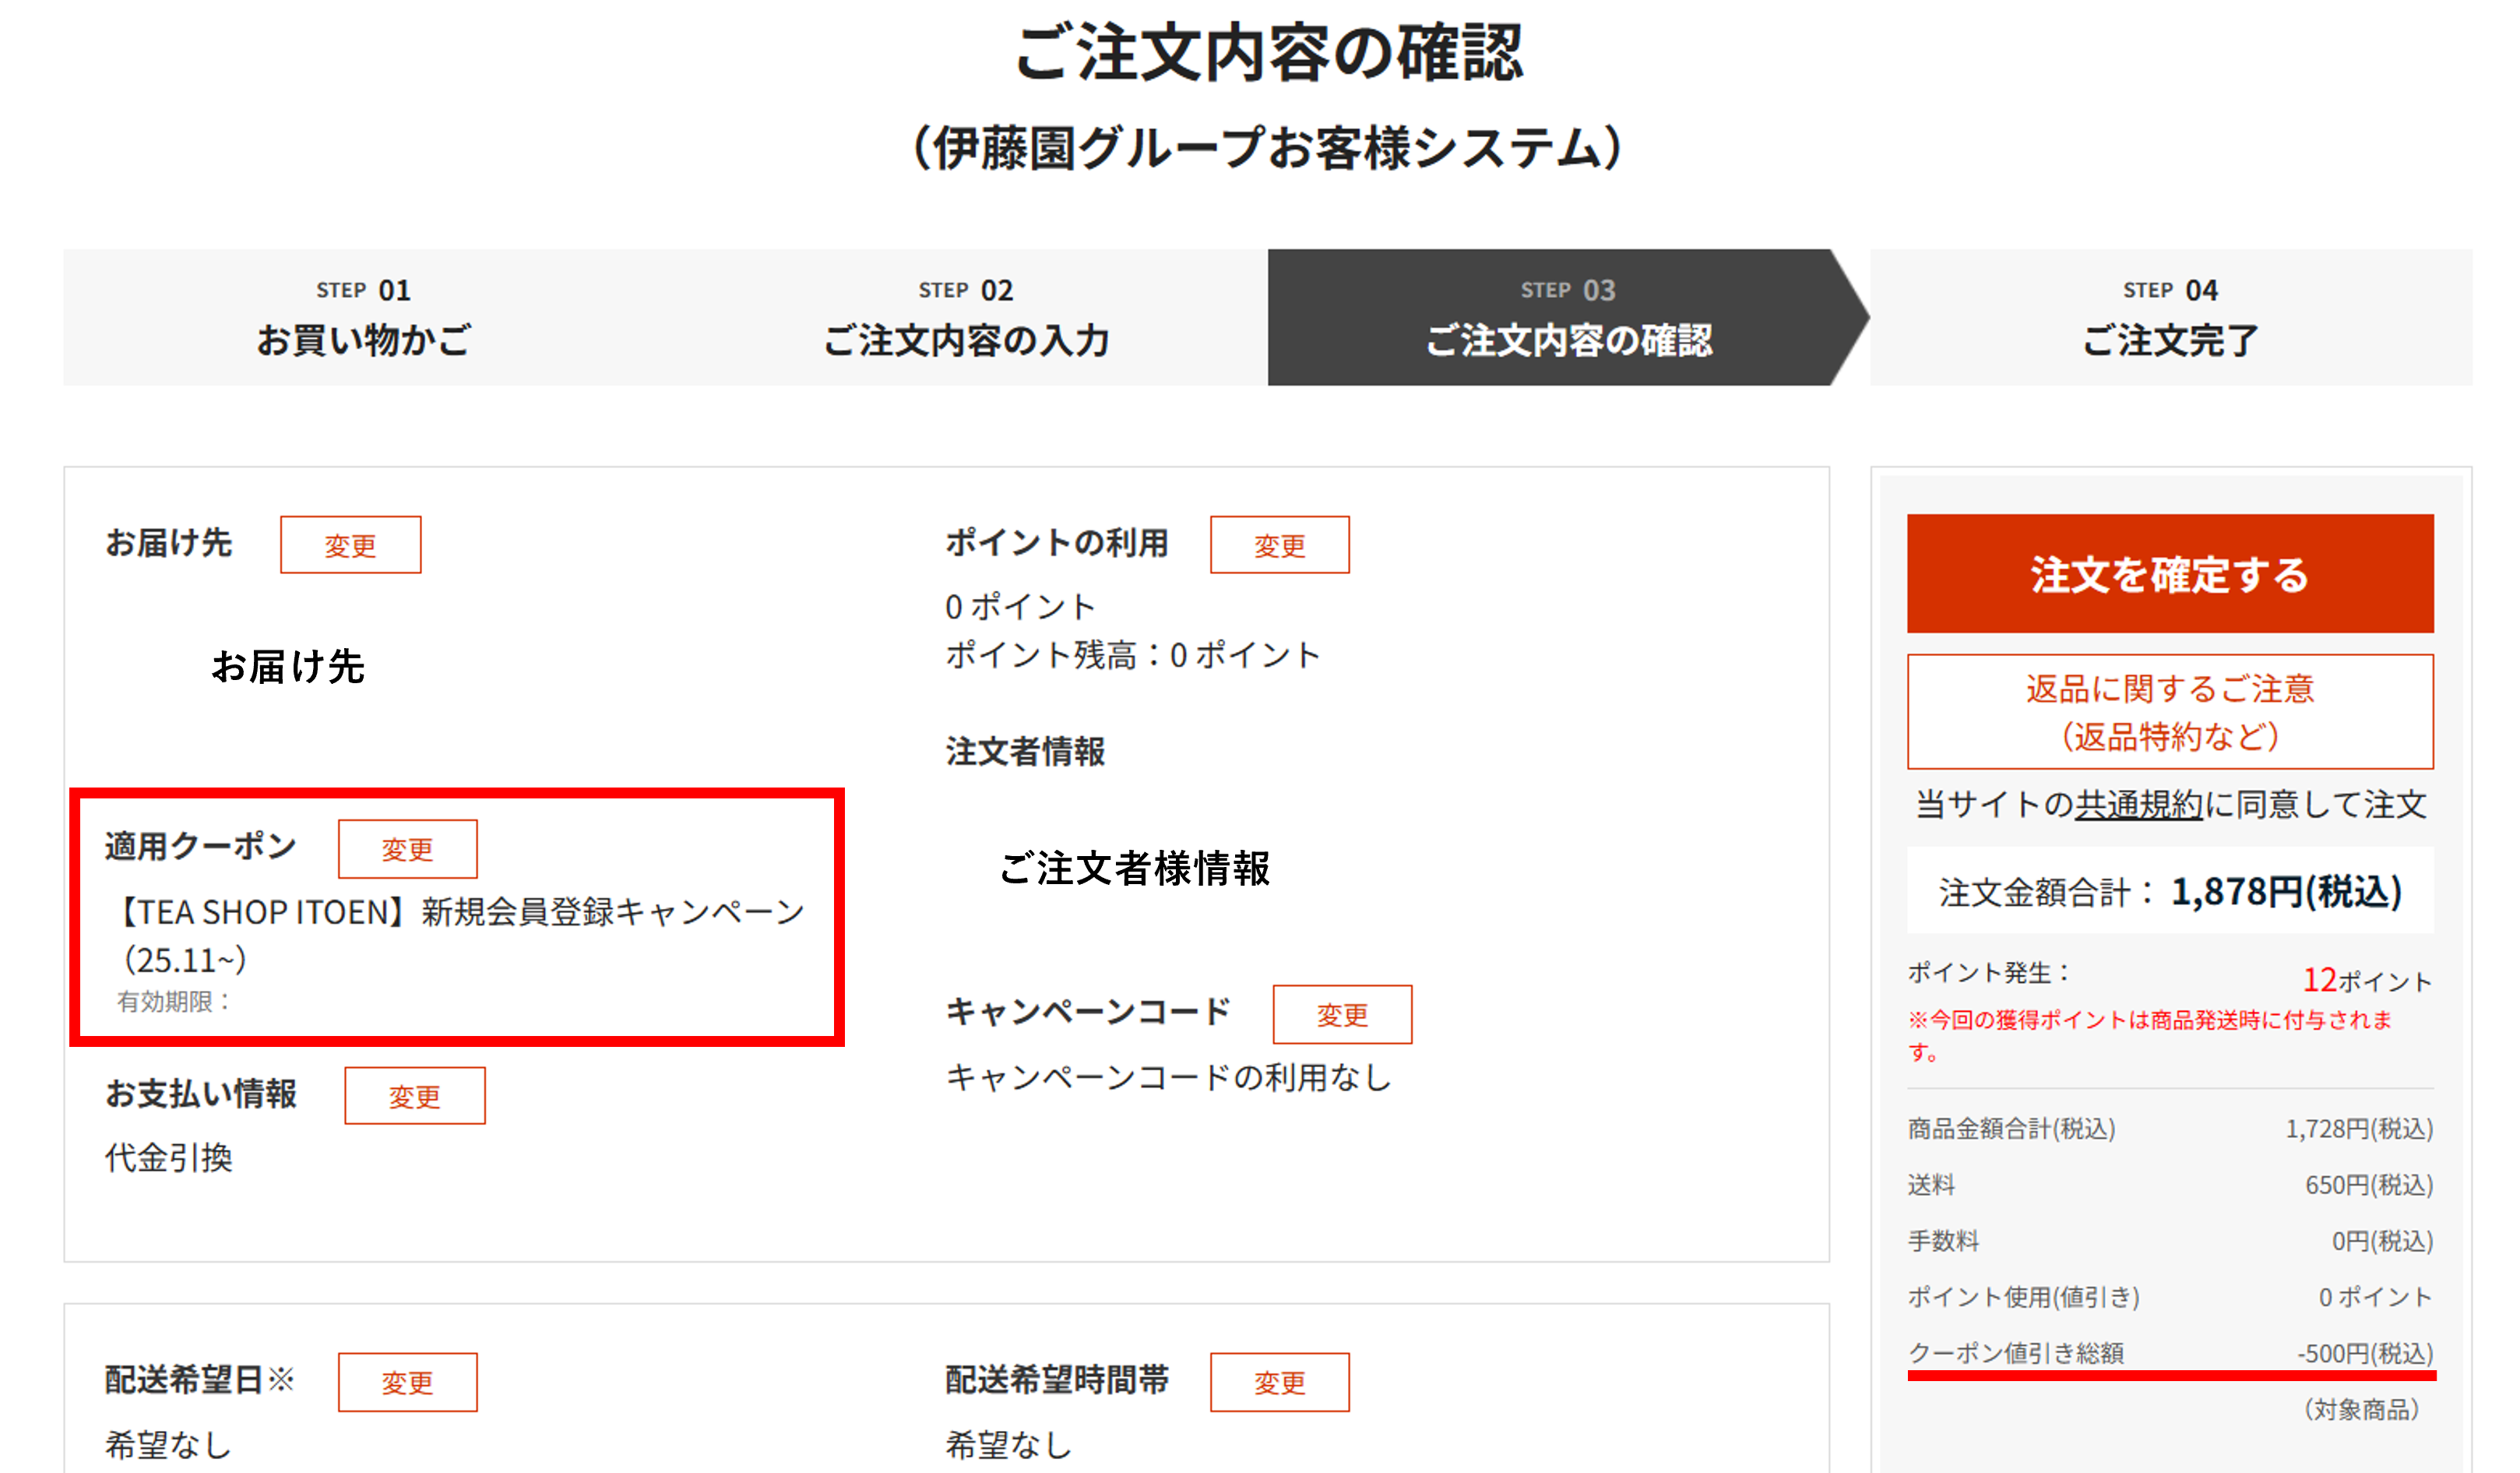Open the 共通規約 terms link

pos(2137,804)
